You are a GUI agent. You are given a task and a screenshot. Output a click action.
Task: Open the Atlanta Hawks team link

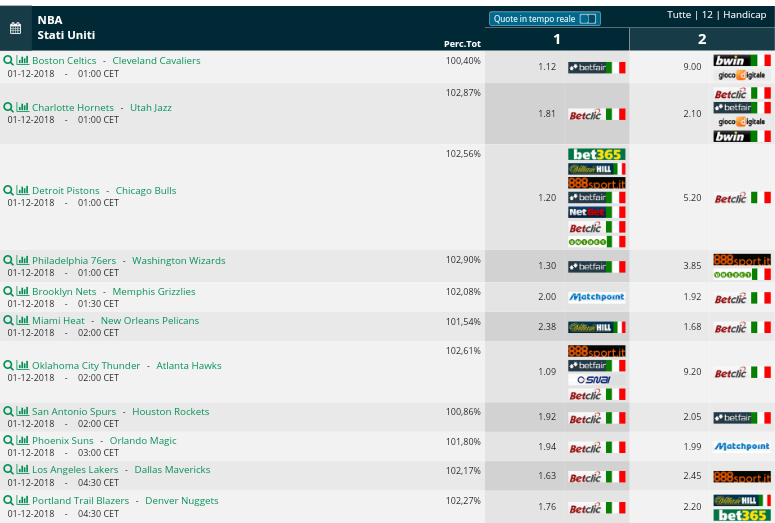pos(189,365)
